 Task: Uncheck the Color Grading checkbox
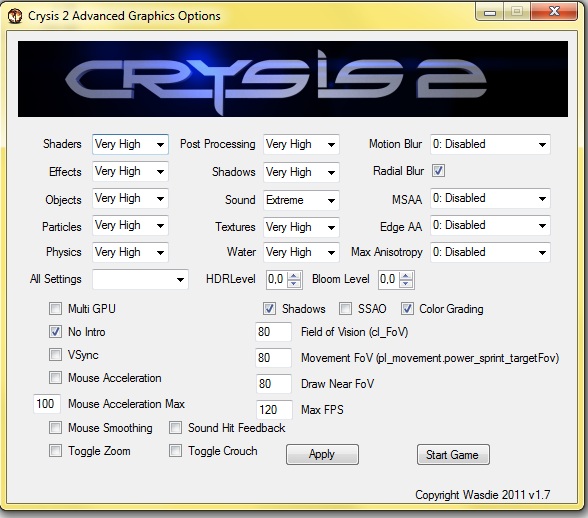407,309
